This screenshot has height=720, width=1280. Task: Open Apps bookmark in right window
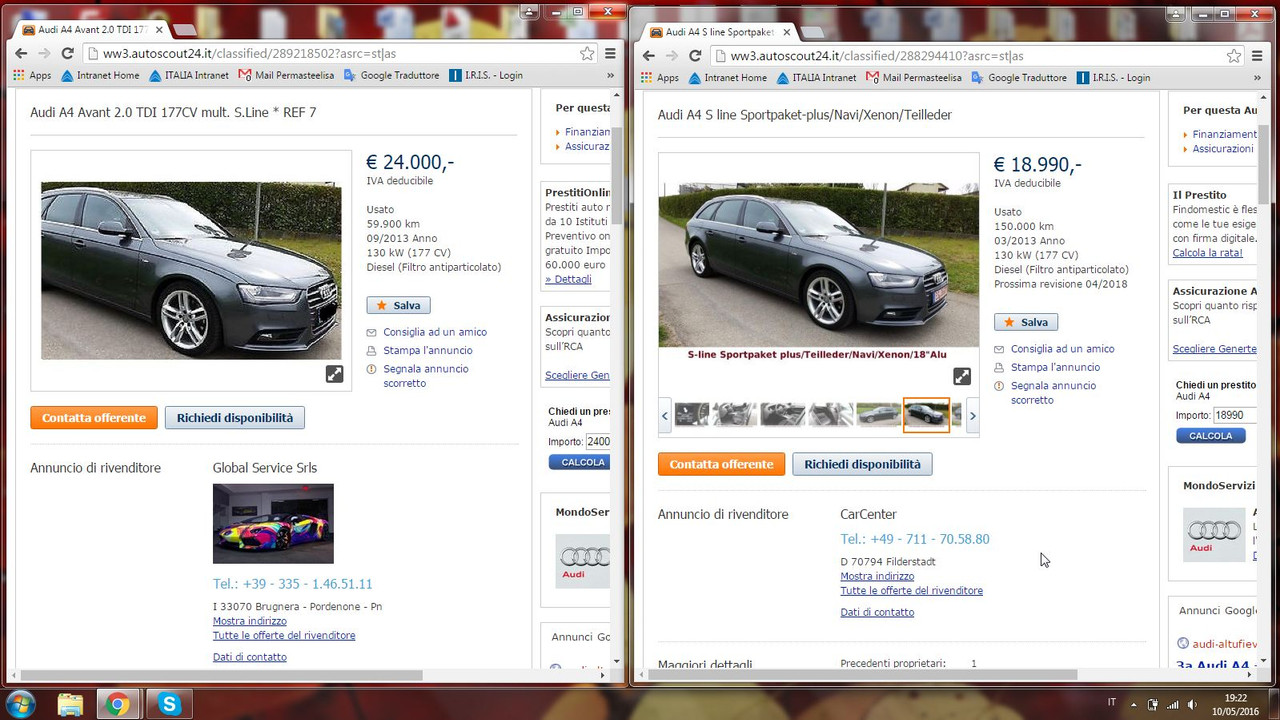tap(660, 77)
